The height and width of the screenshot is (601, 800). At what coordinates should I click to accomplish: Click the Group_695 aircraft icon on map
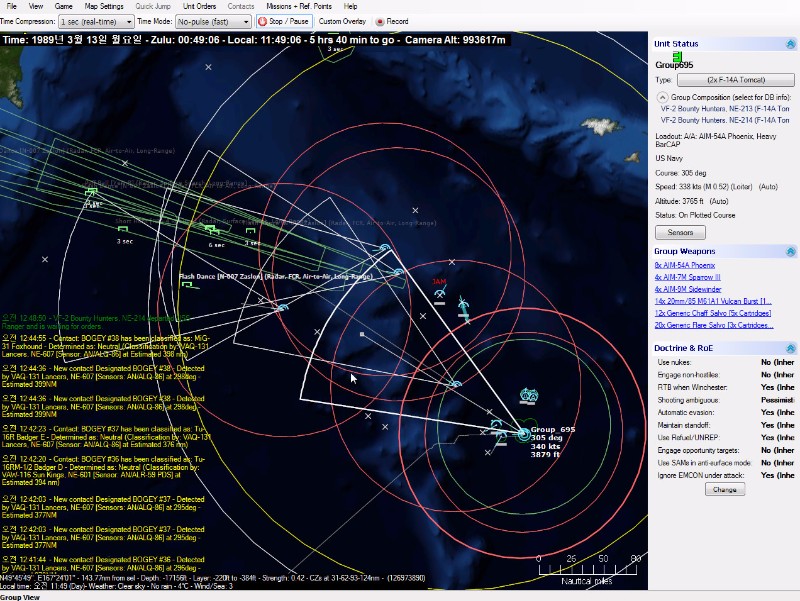(523, 433)
